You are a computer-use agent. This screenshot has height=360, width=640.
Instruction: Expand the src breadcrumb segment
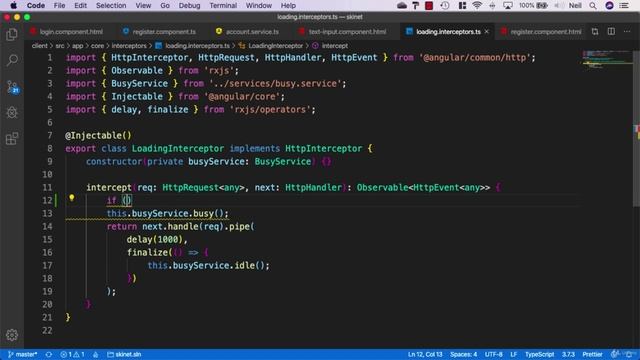pyautogui.click(x=60, y=46)
